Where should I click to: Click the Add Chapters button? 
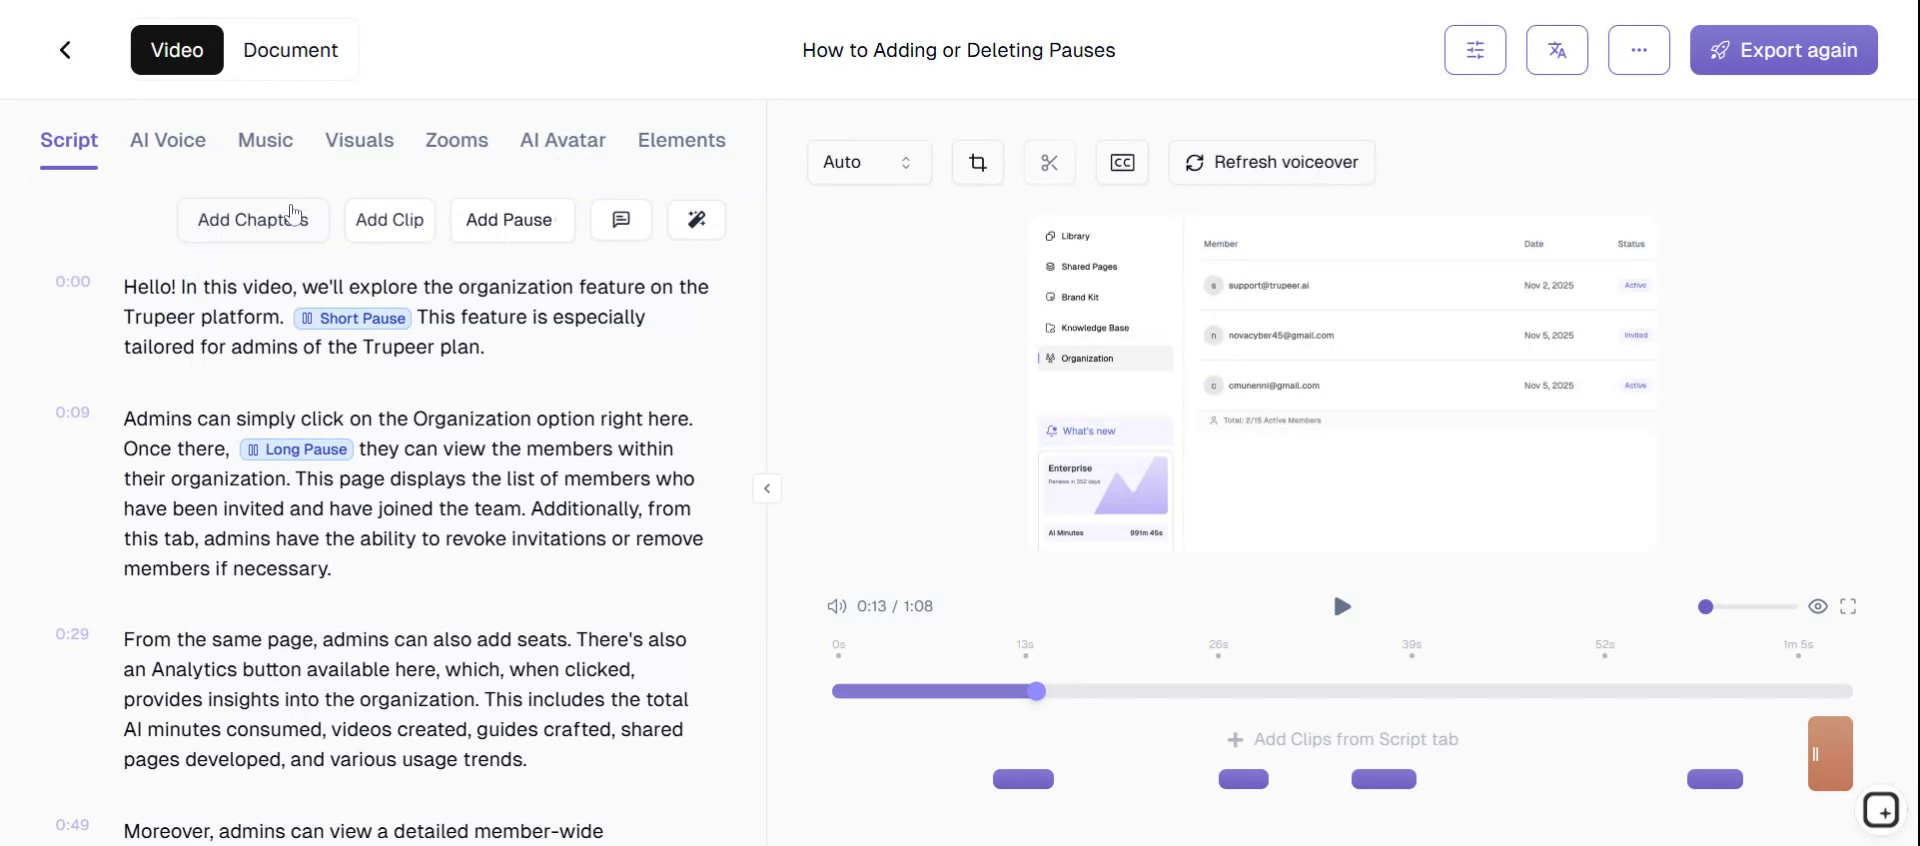coord(253,220)
